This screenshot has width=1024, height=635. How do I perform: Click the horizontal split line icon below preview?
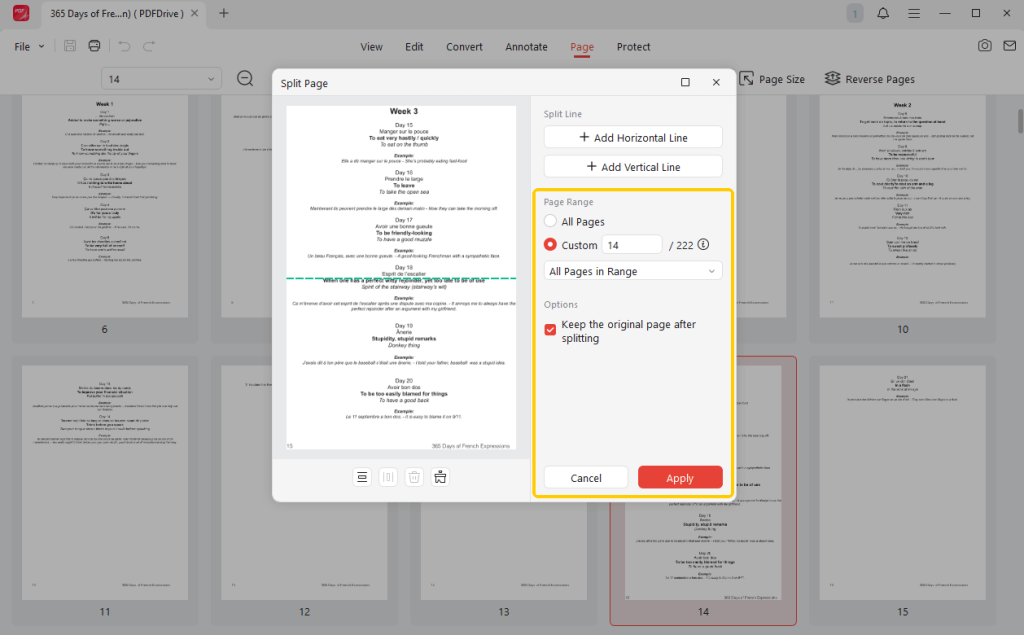(362, 477)
